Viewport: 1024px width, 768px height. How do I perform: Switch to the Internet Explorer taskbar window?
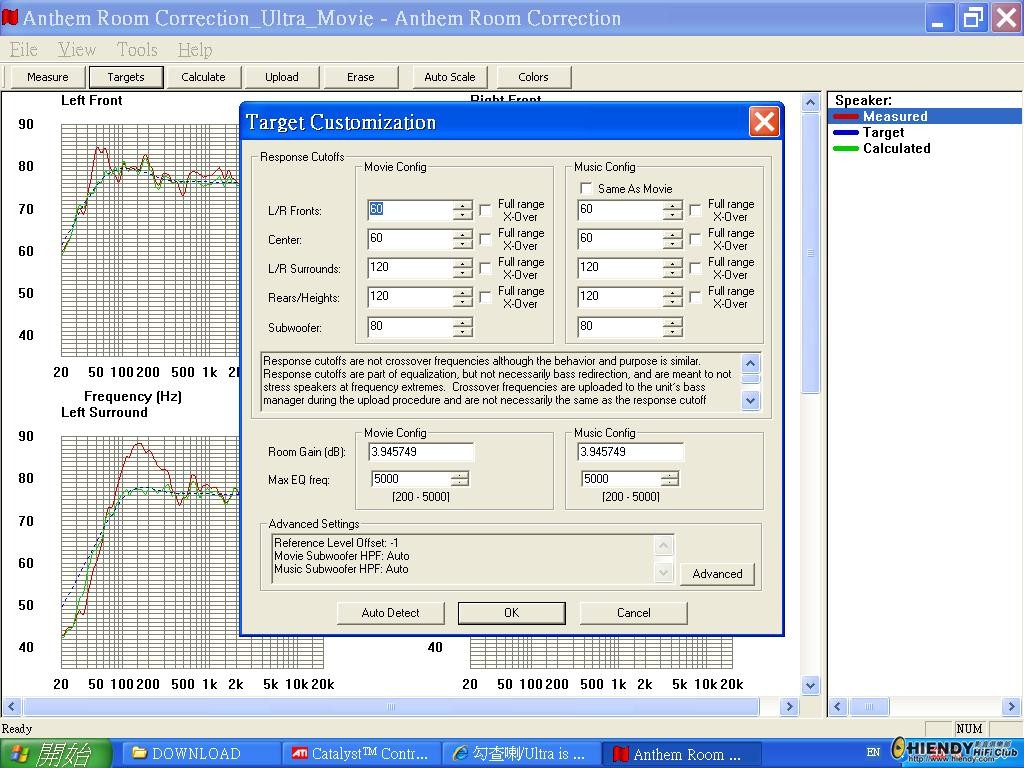(x=522, y=754)
